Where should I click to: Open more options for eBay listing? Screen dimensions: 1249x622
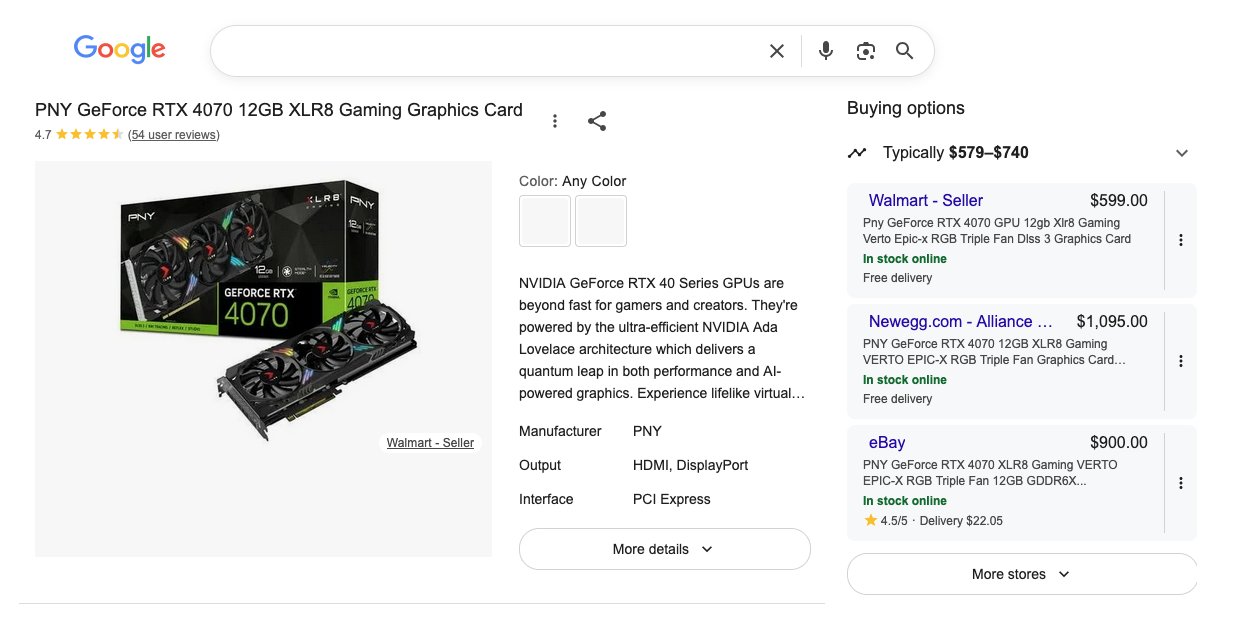[1180, 483]
